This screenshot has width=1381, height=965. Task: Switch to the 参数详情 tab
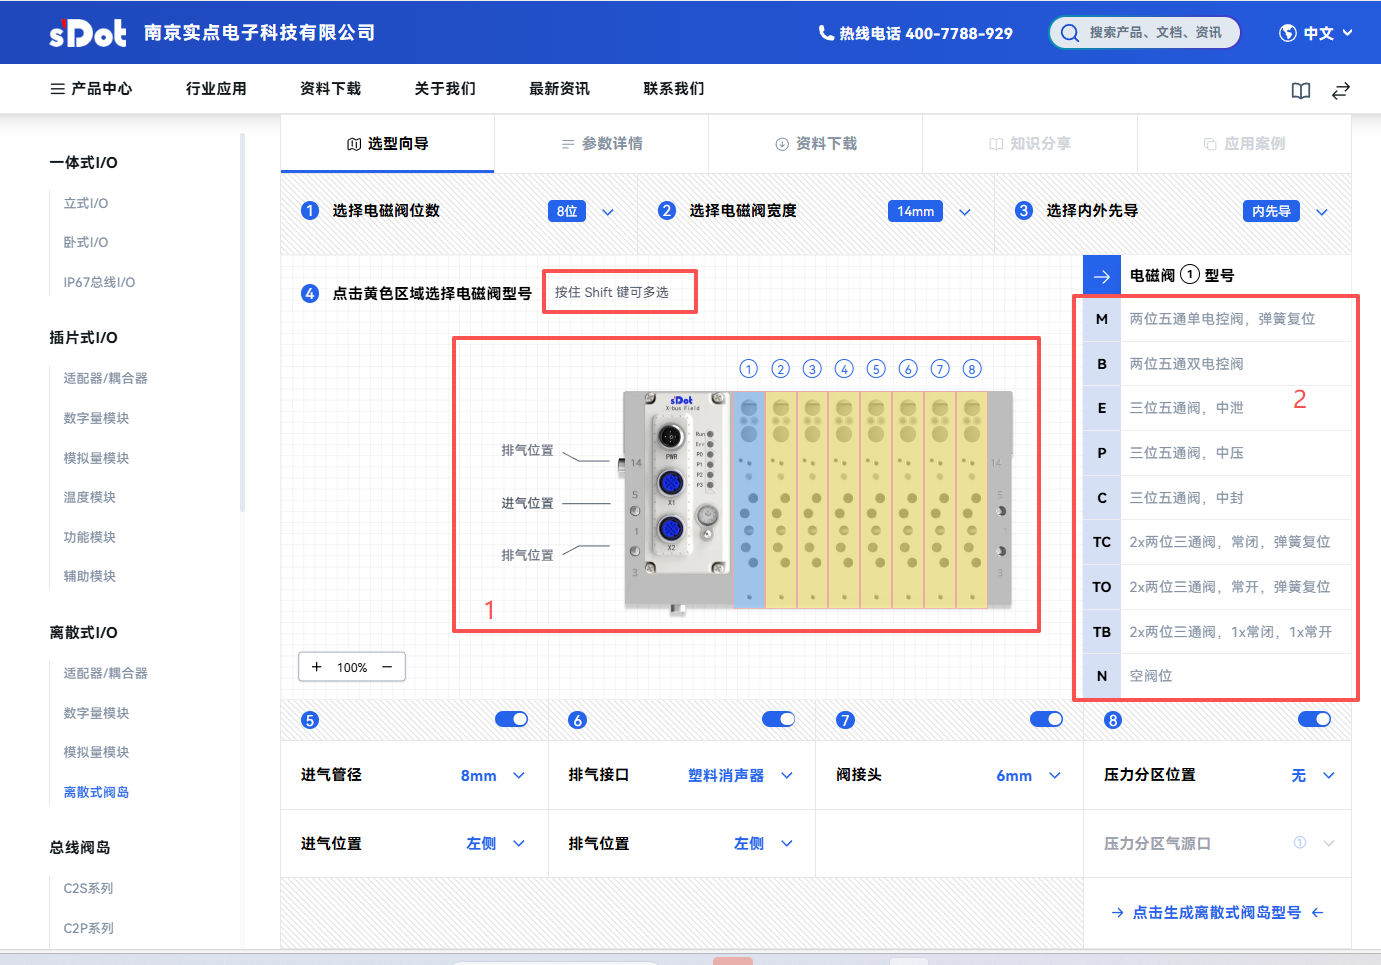pyautogui.click(x=602, y=144)
